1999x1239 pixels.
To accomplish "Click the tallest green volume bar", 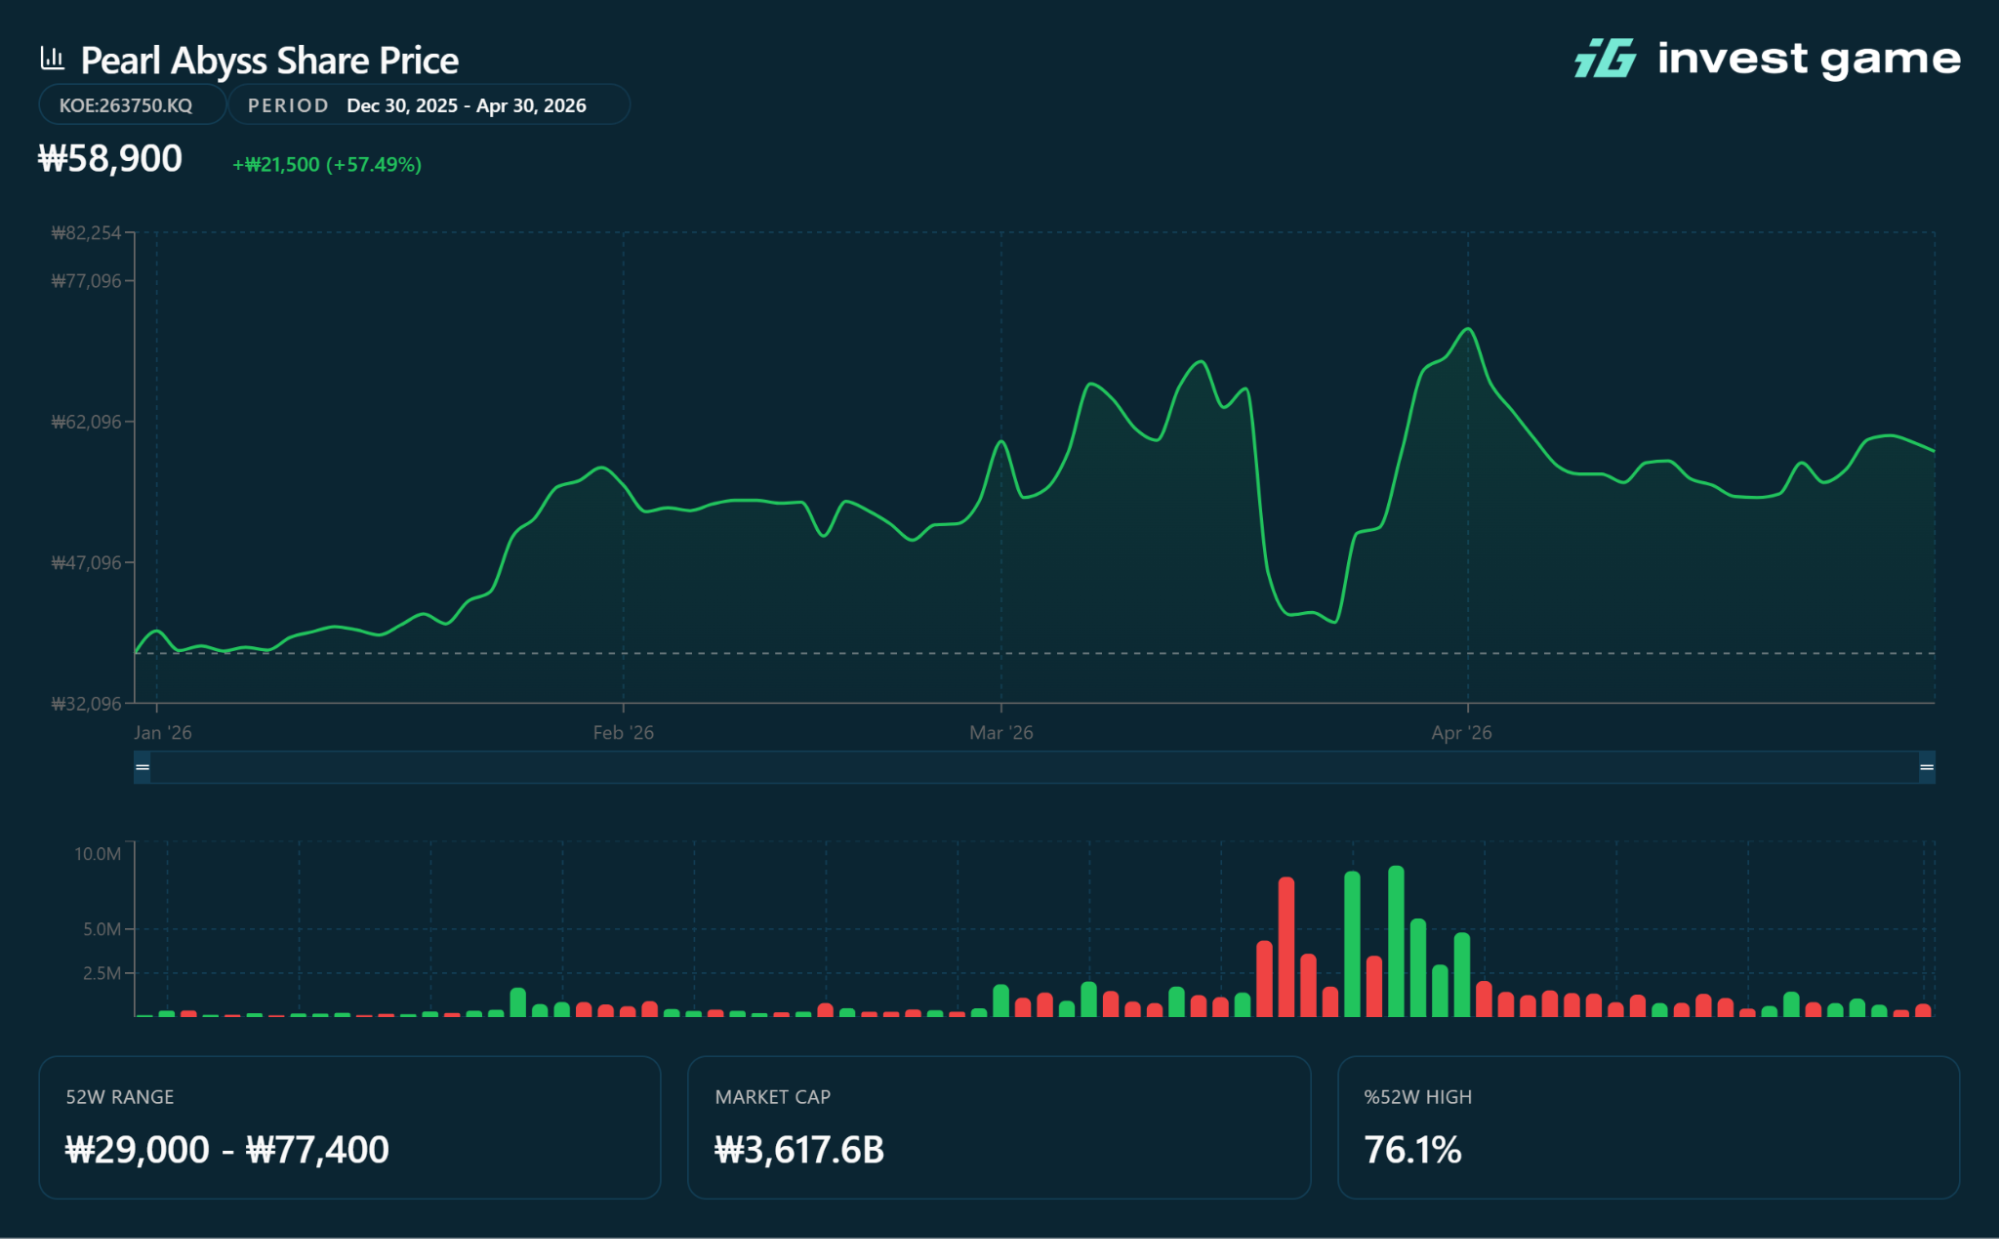I will point(1396,941).
